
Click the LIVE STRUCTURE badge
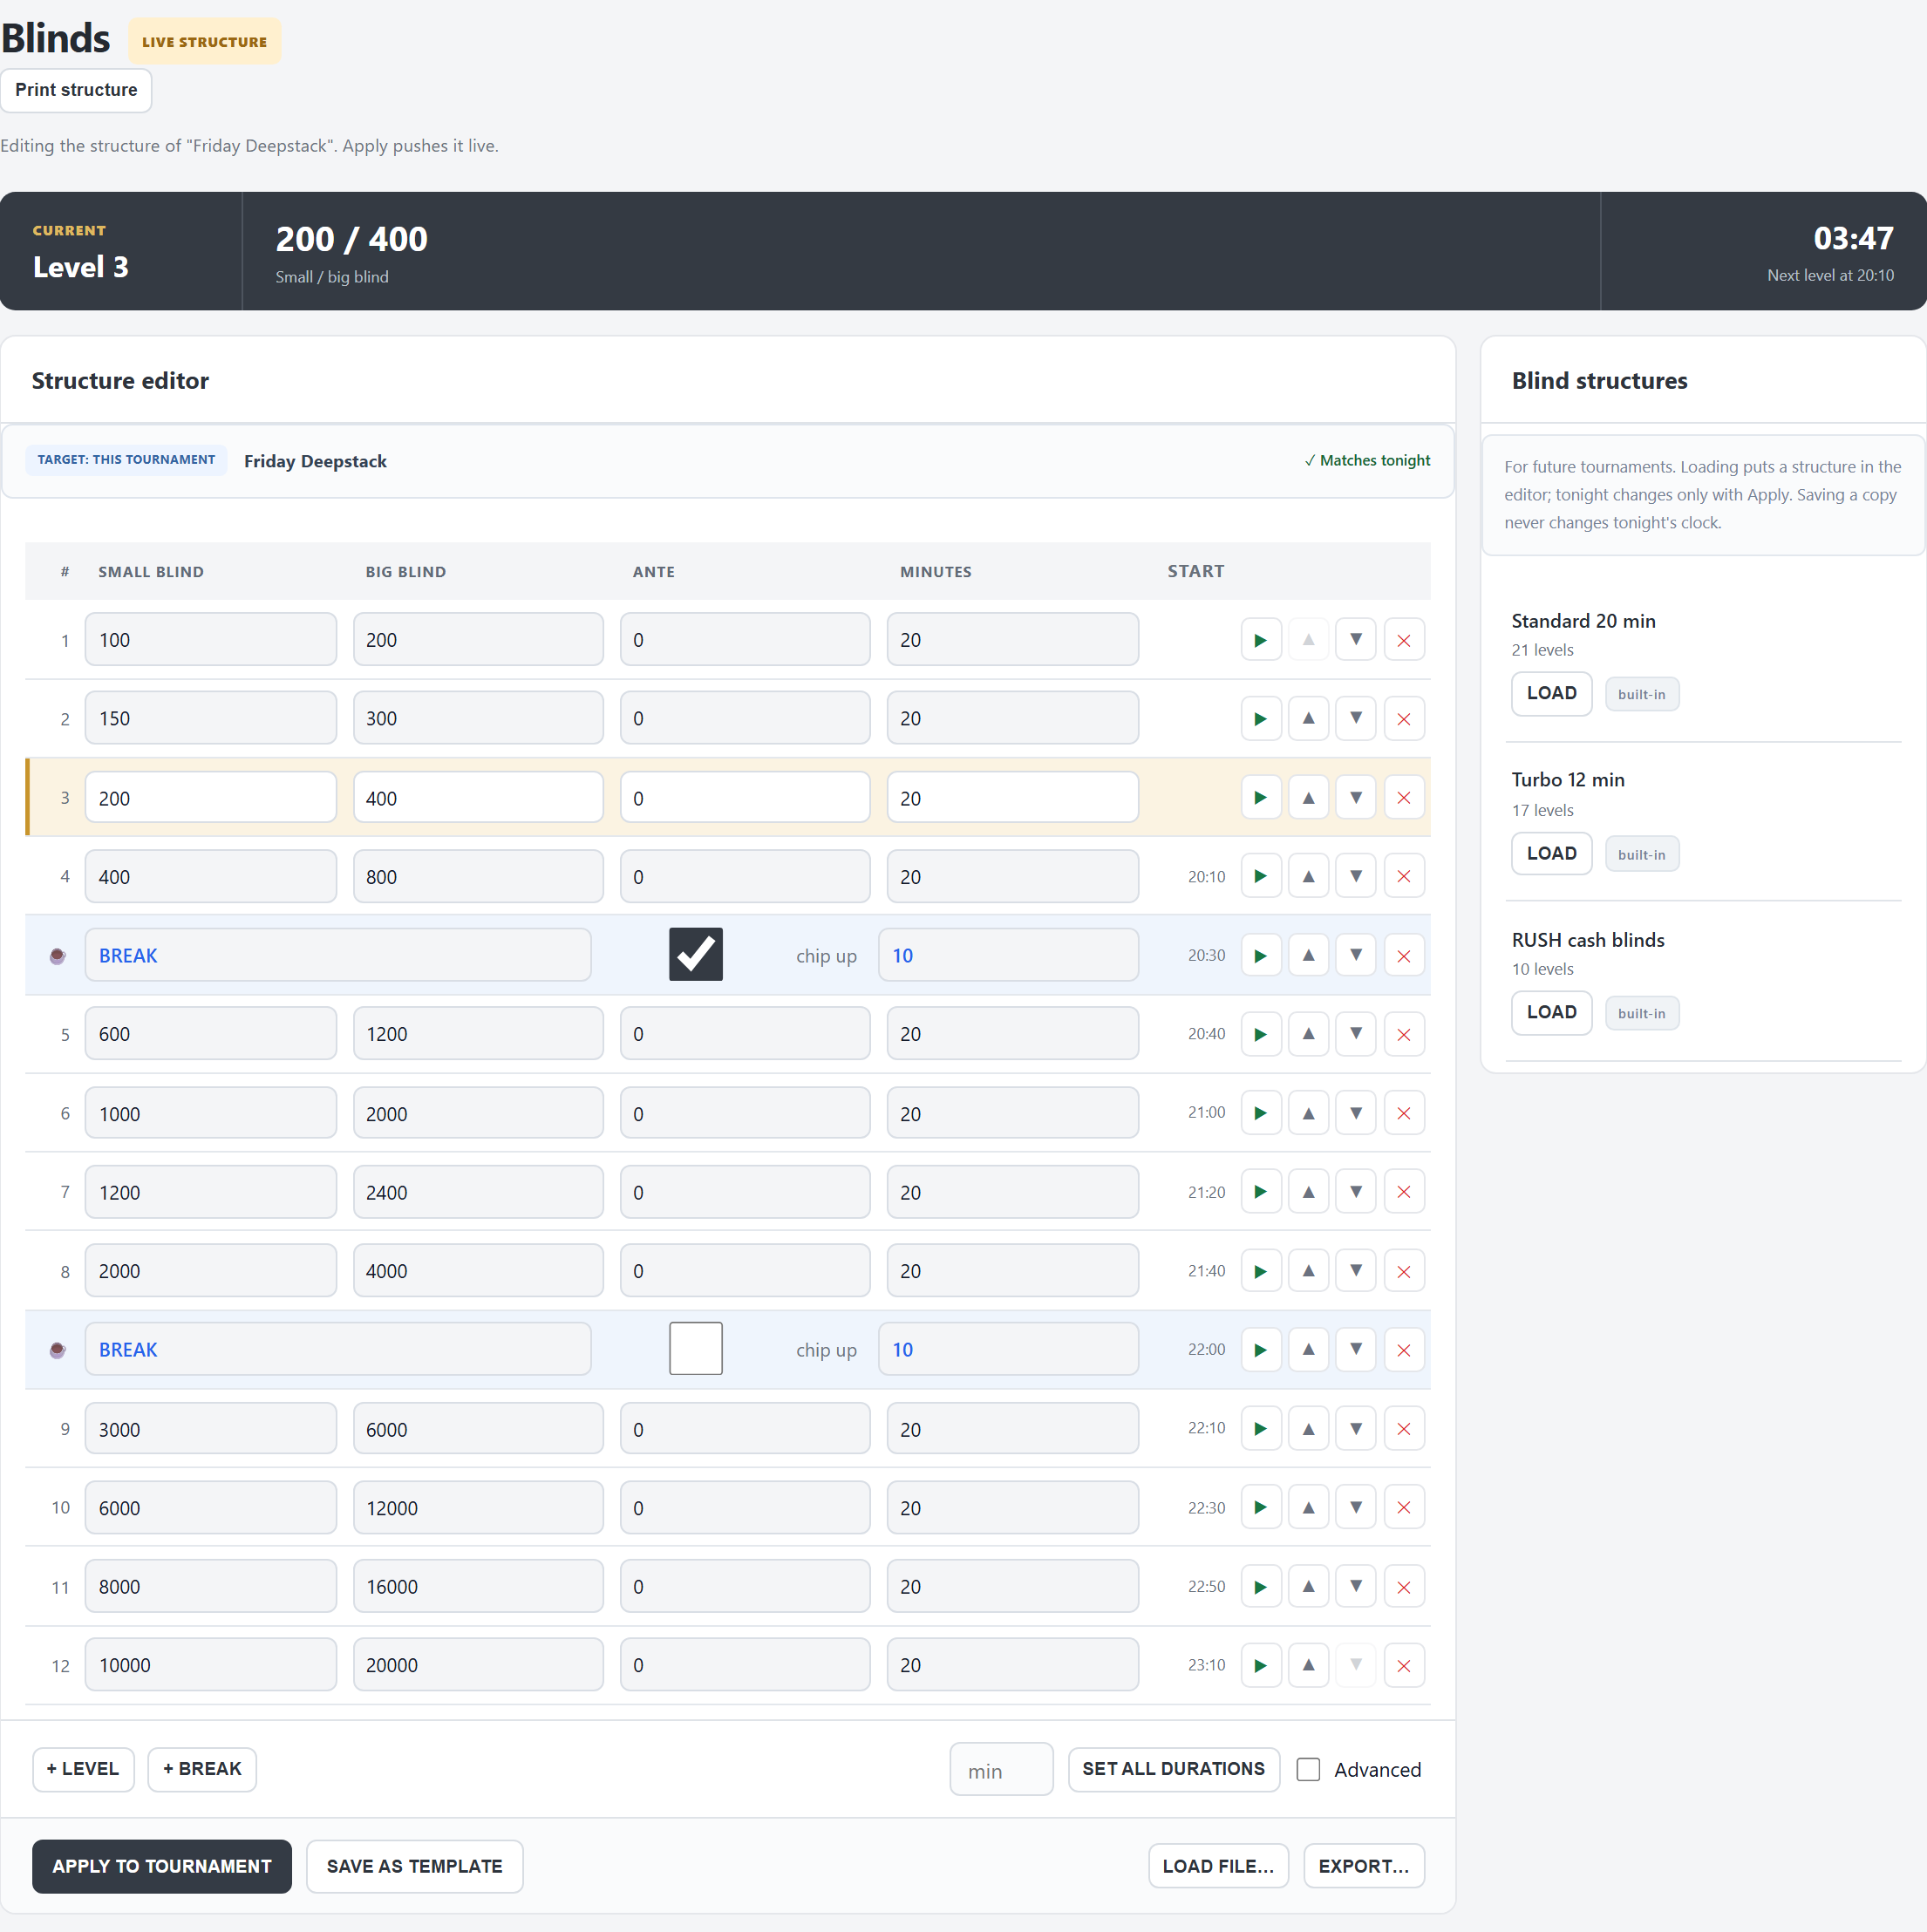click(x=204, y=41)
